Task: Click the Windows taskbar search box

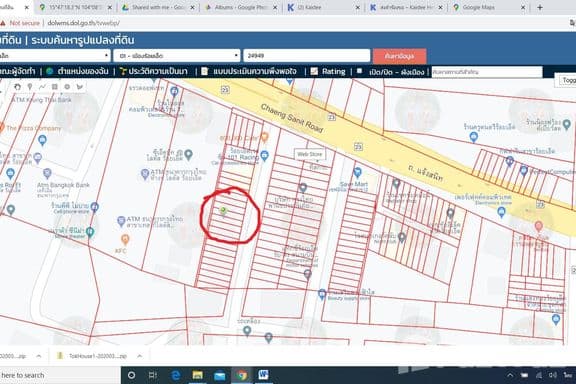Action: click(60, 375)
